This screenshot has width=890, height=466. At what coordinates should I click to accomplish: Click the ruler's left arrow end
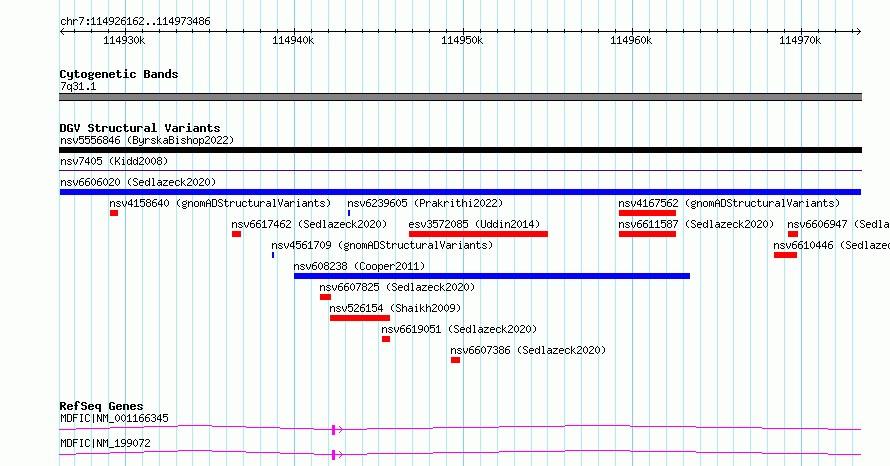62,32
